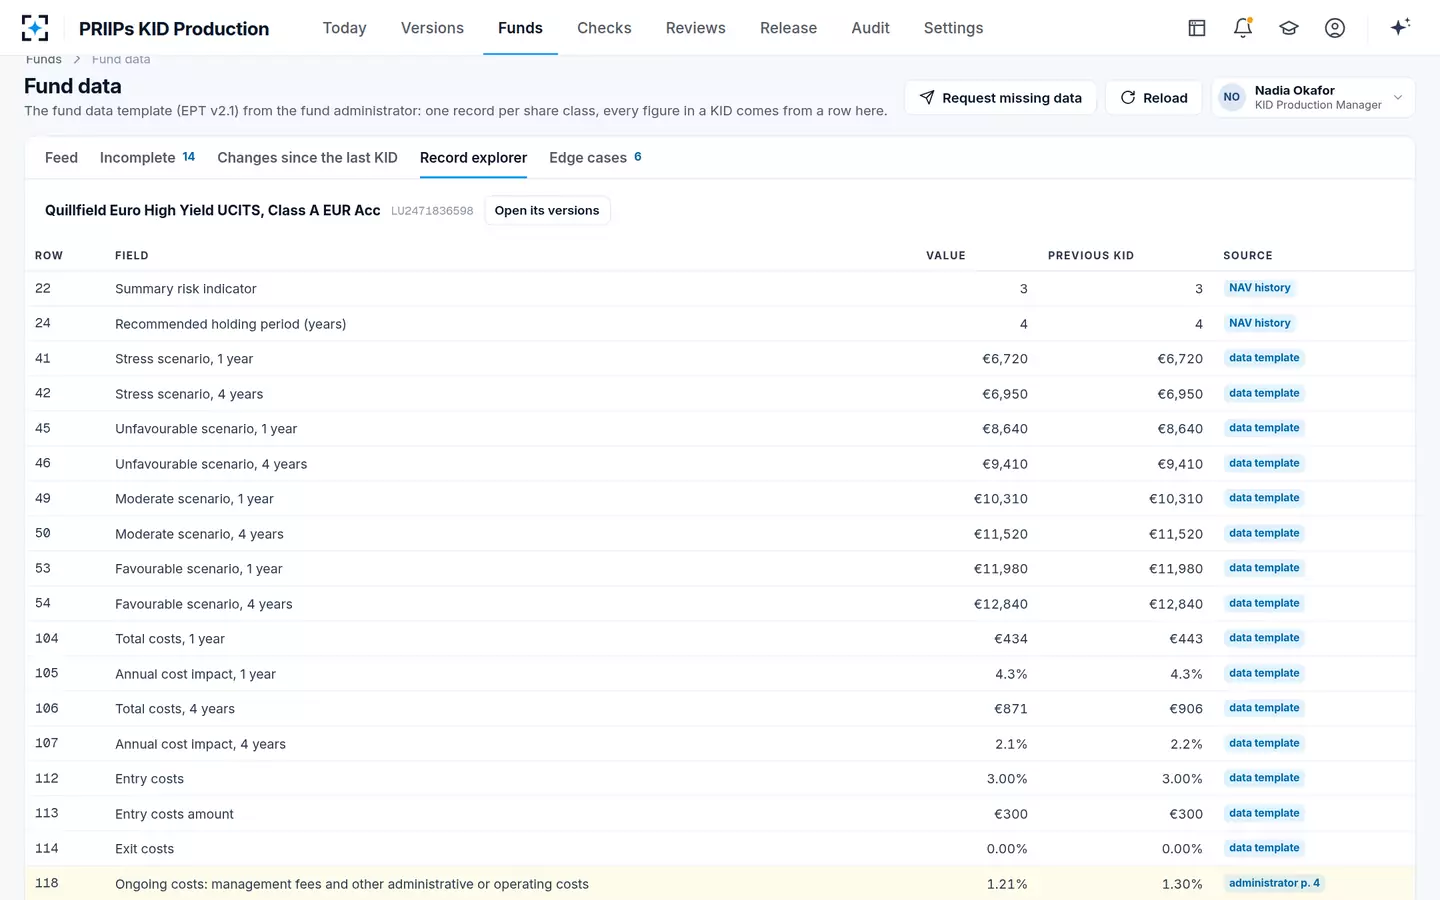
Task: Click the 2.1% annual cost impact value
Action: [1011, 744]
